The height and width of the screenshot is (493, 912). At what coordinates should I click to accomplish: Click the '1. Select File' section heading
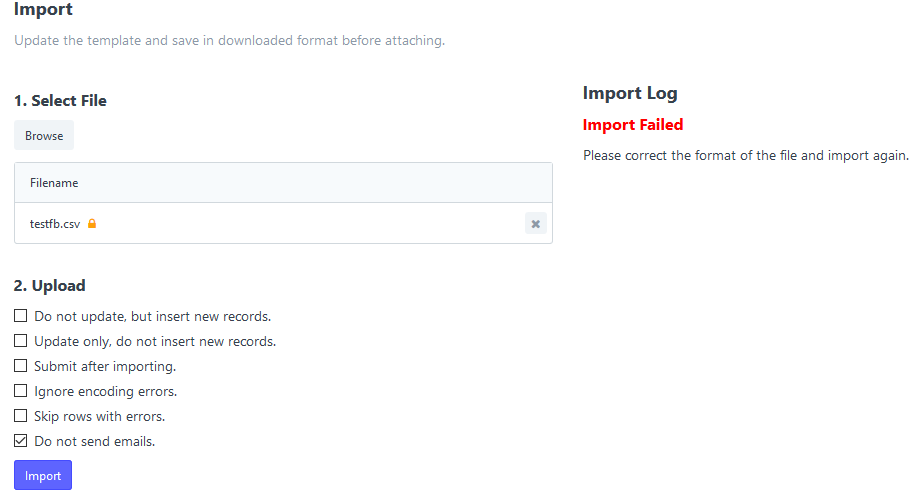point(60,101)
